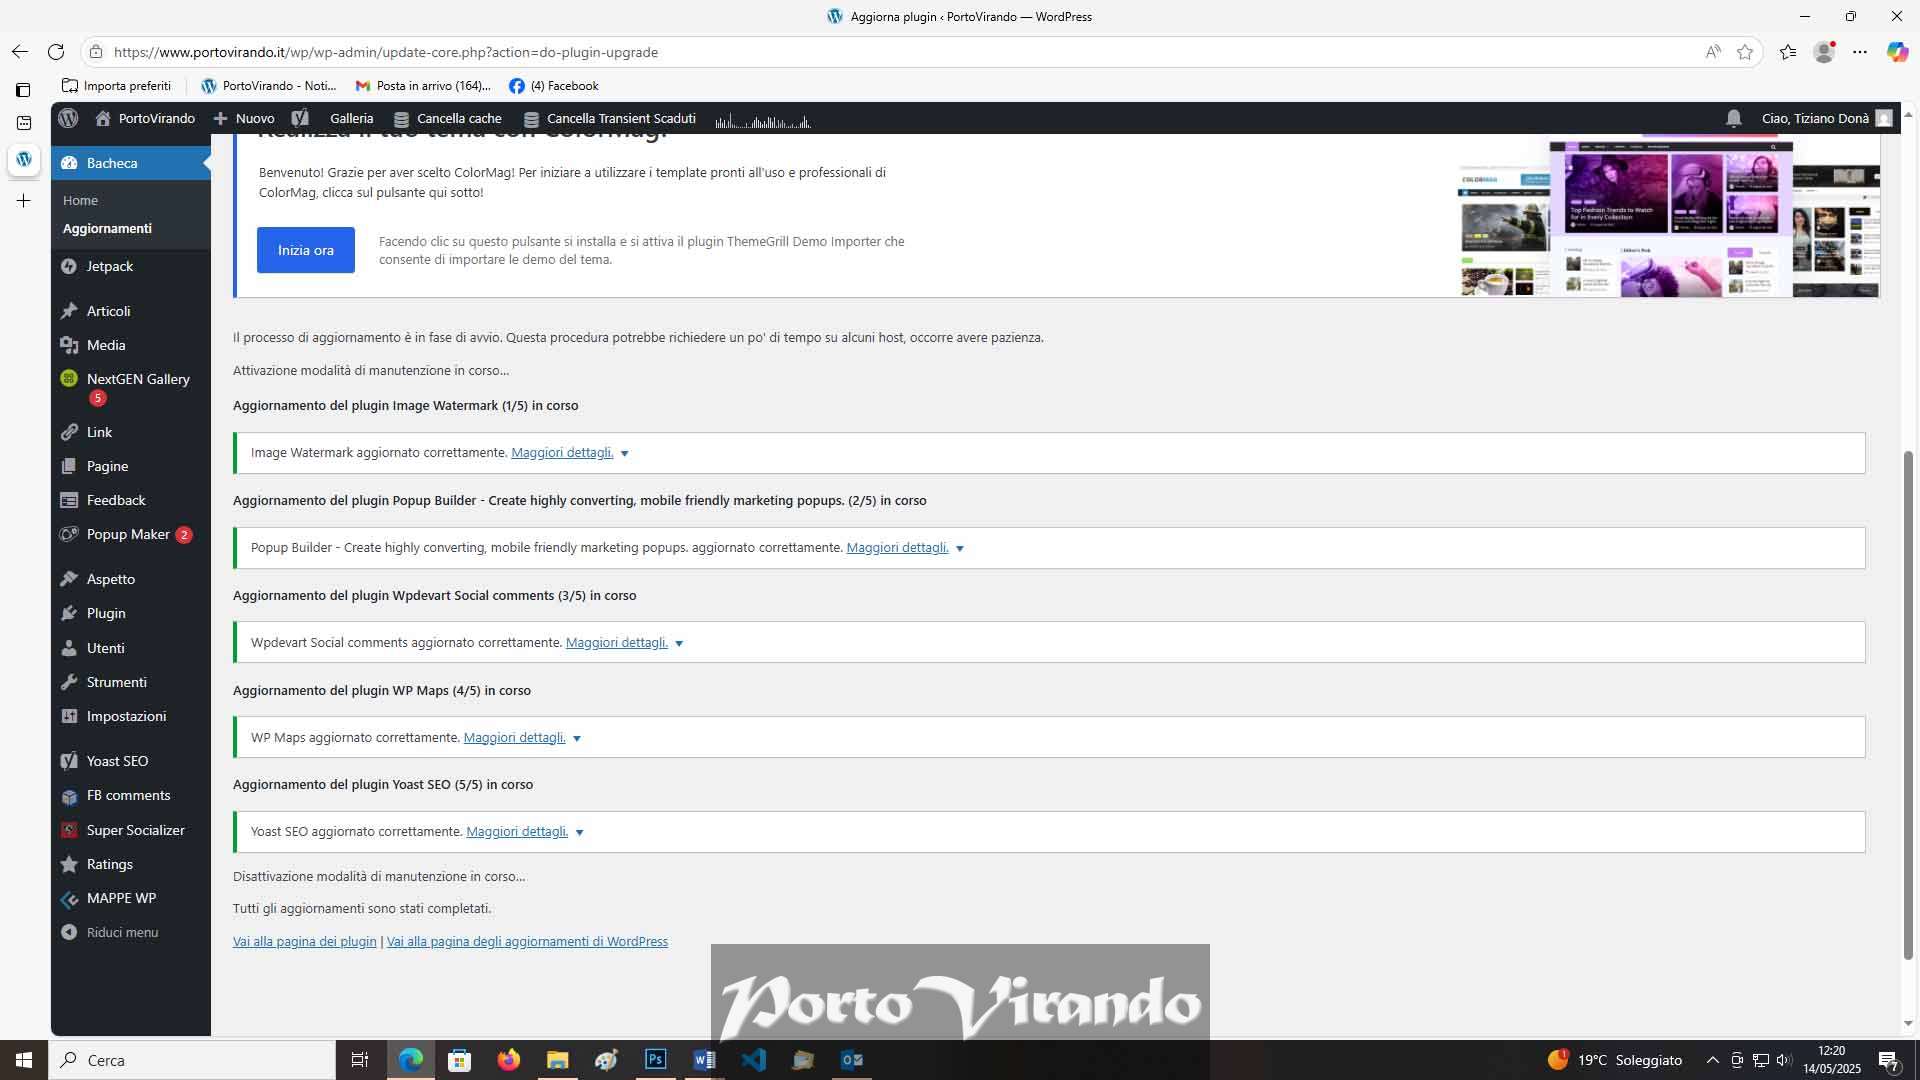This screenshot has height=1080, width=1920.
Task: Go back with the browser back arrow
Action: pos(20,52)
